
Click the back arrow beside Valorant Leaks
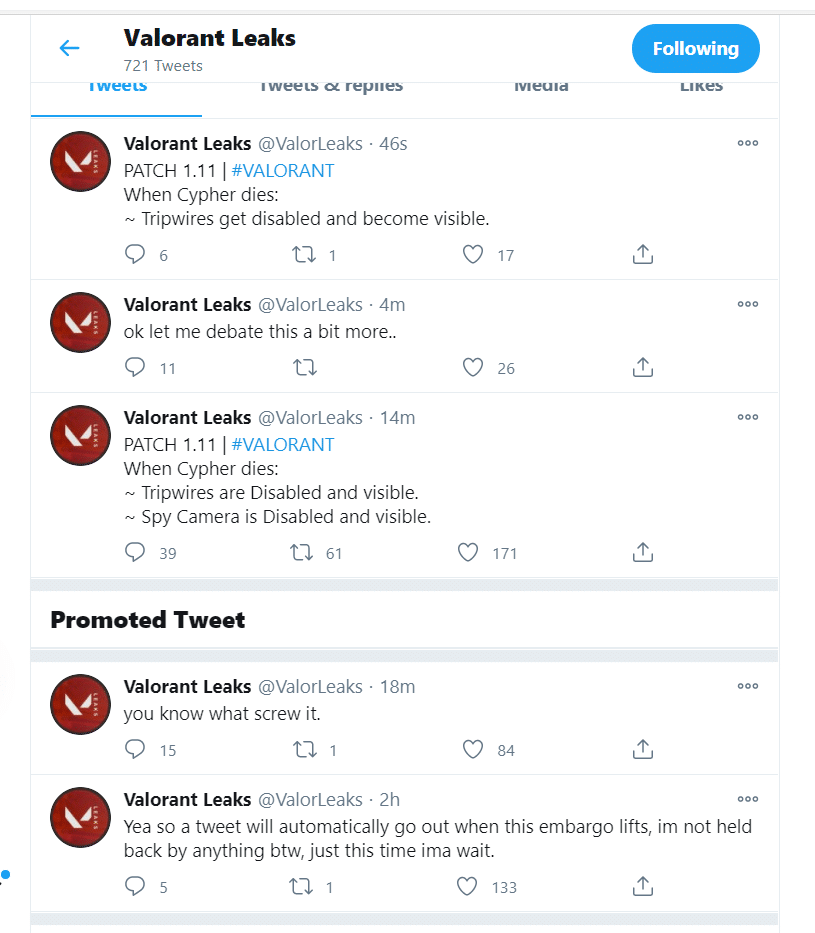click(69, 48)
